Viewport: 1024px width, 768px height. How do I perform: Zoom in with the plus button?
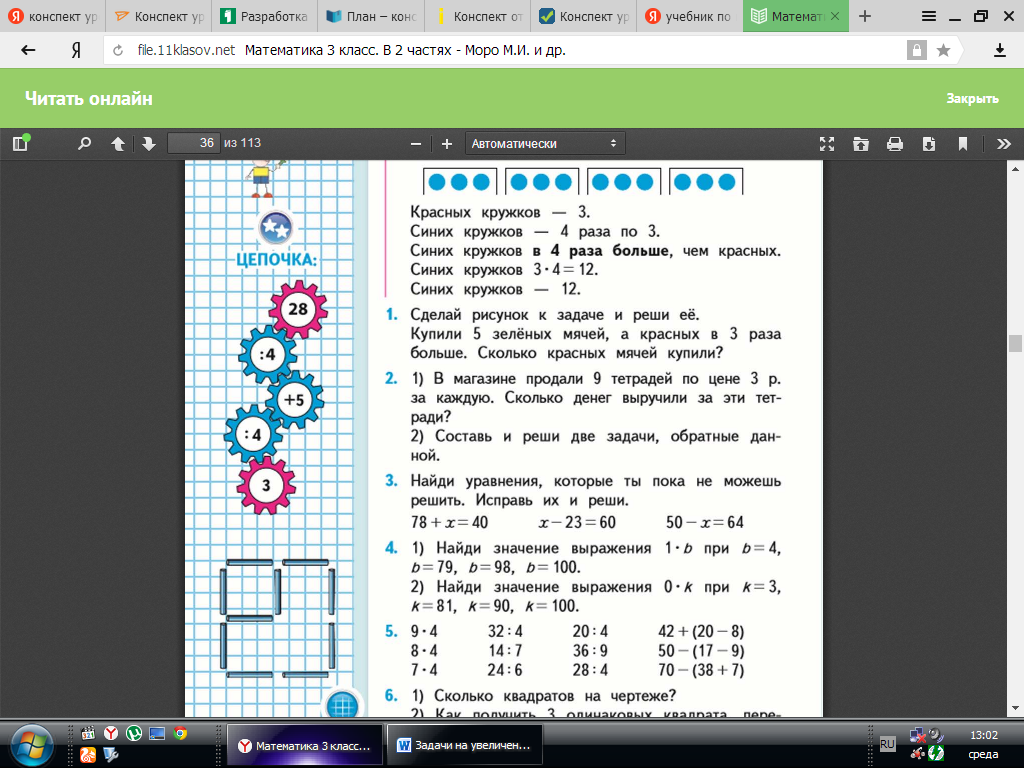coord(447,143)
